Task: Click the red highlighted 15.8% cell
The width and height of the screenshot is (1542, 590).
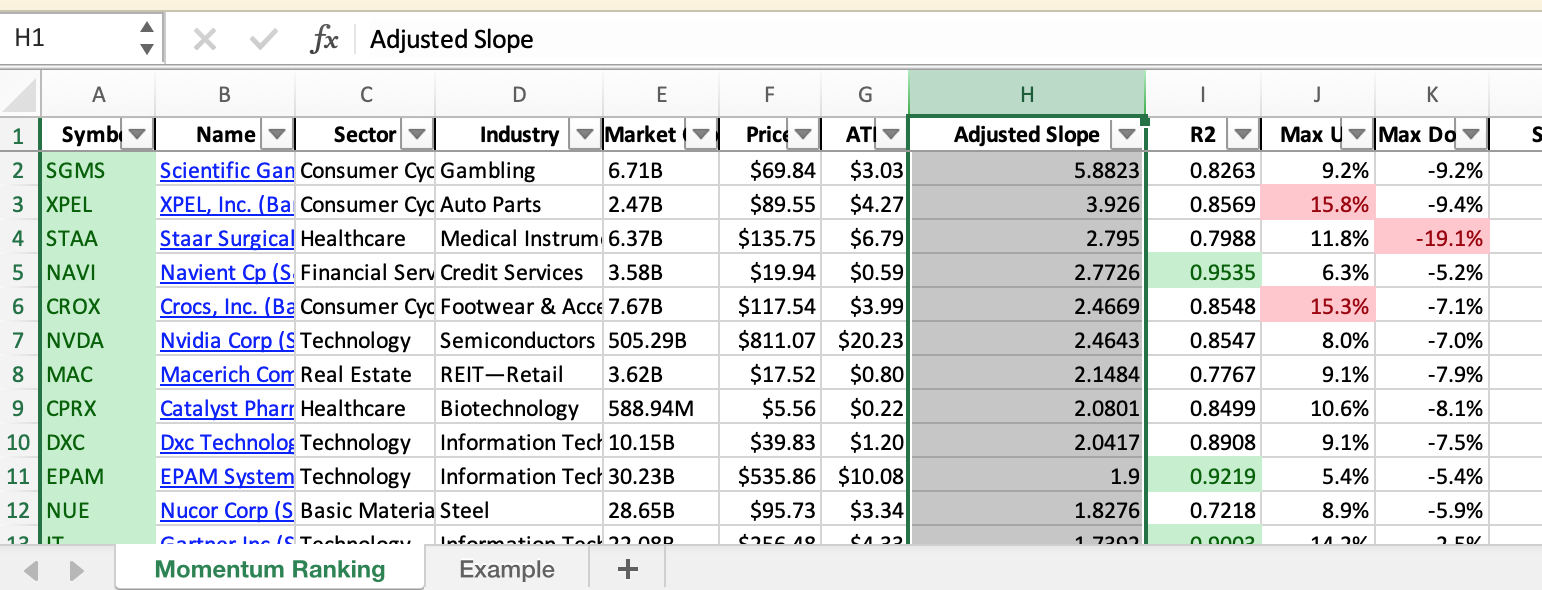Action: click(x=1317, y=205)
